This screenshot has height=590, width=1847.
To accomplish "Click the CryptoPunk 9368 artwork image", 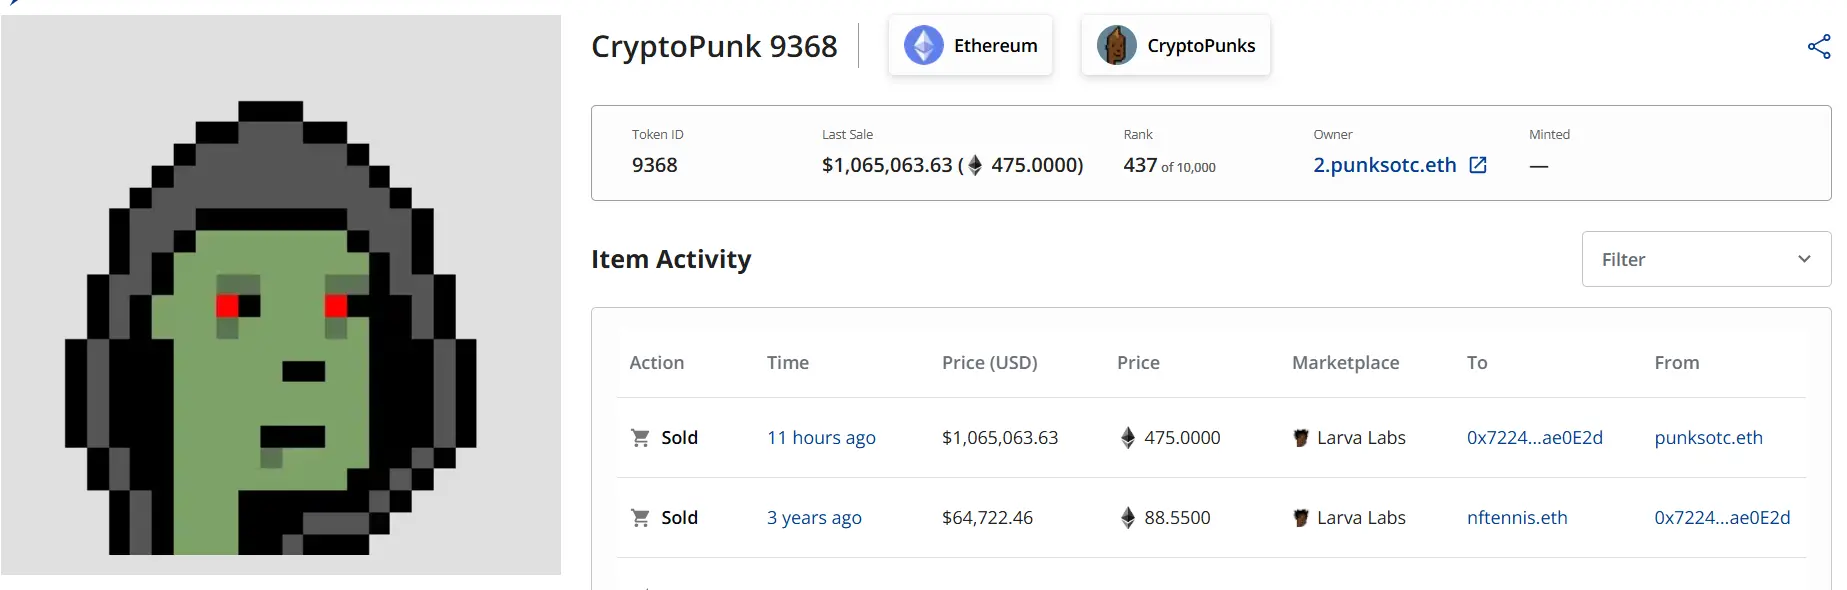I will pos(281,294).
